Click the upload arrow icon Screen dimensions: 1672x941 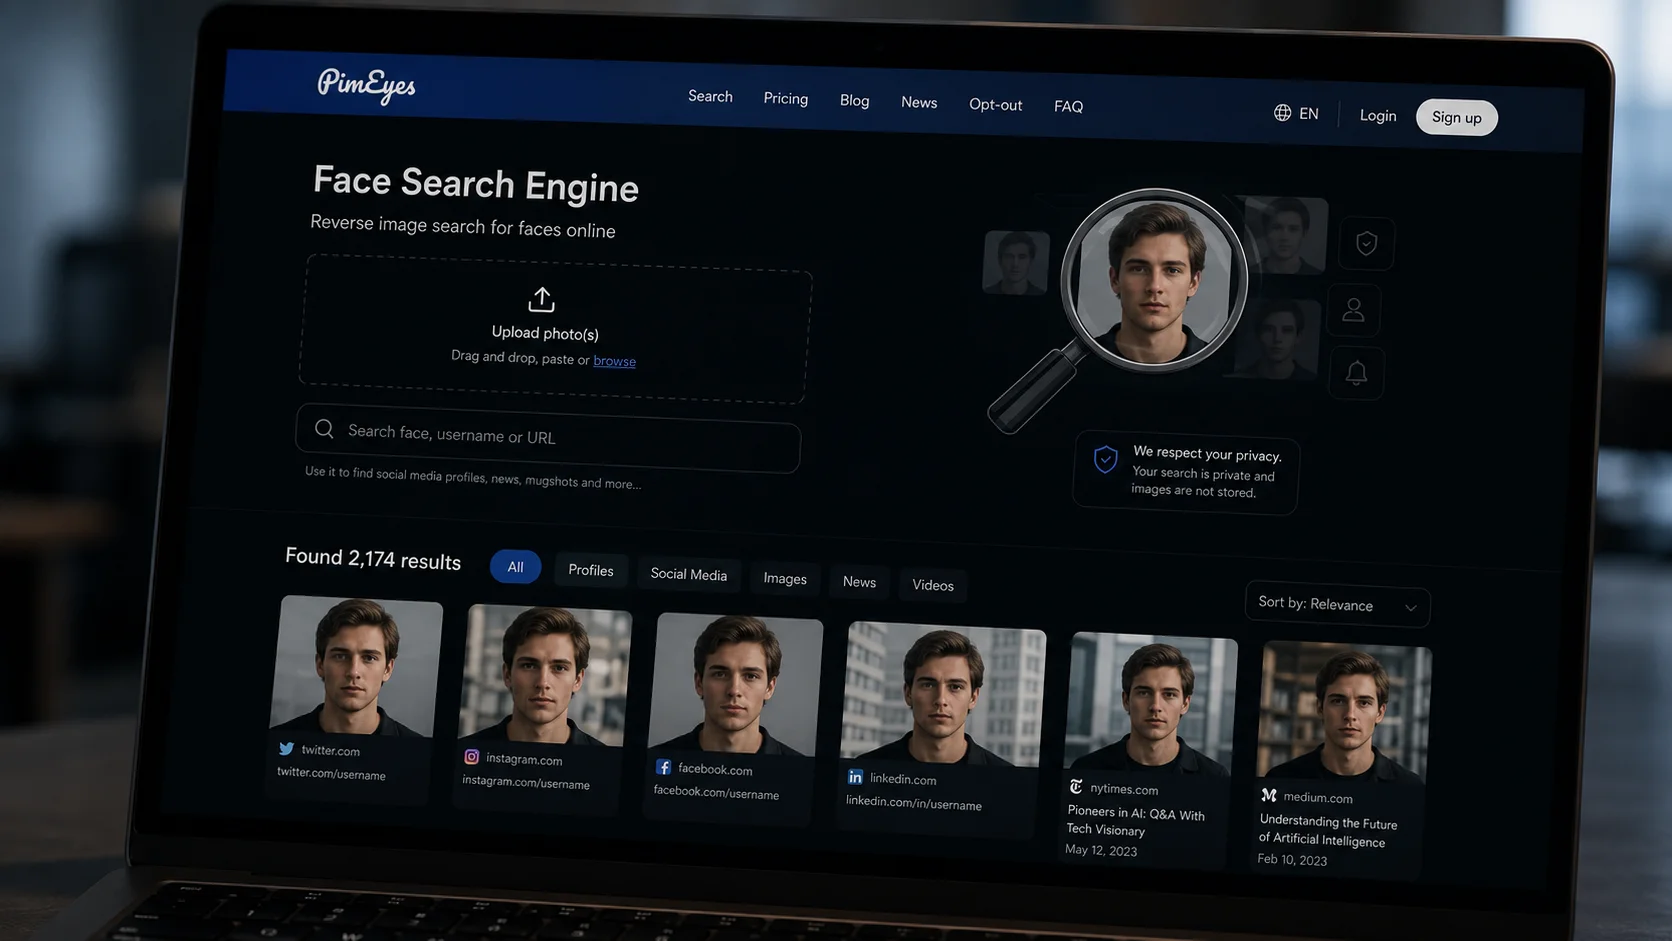541,299
